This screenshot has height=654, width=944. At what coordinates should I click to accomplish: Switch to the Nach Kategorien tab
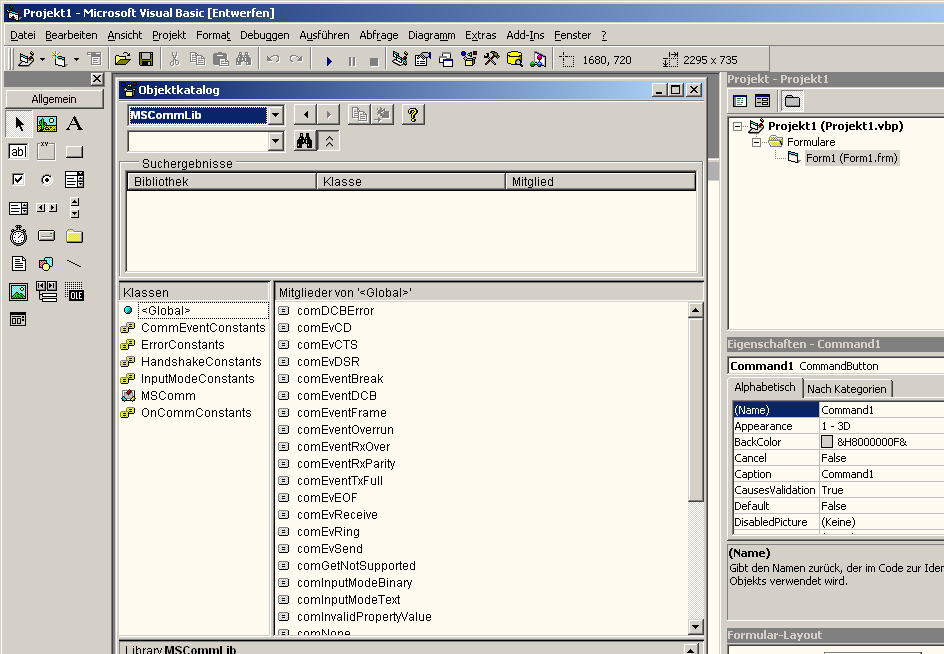coord(847,389)
